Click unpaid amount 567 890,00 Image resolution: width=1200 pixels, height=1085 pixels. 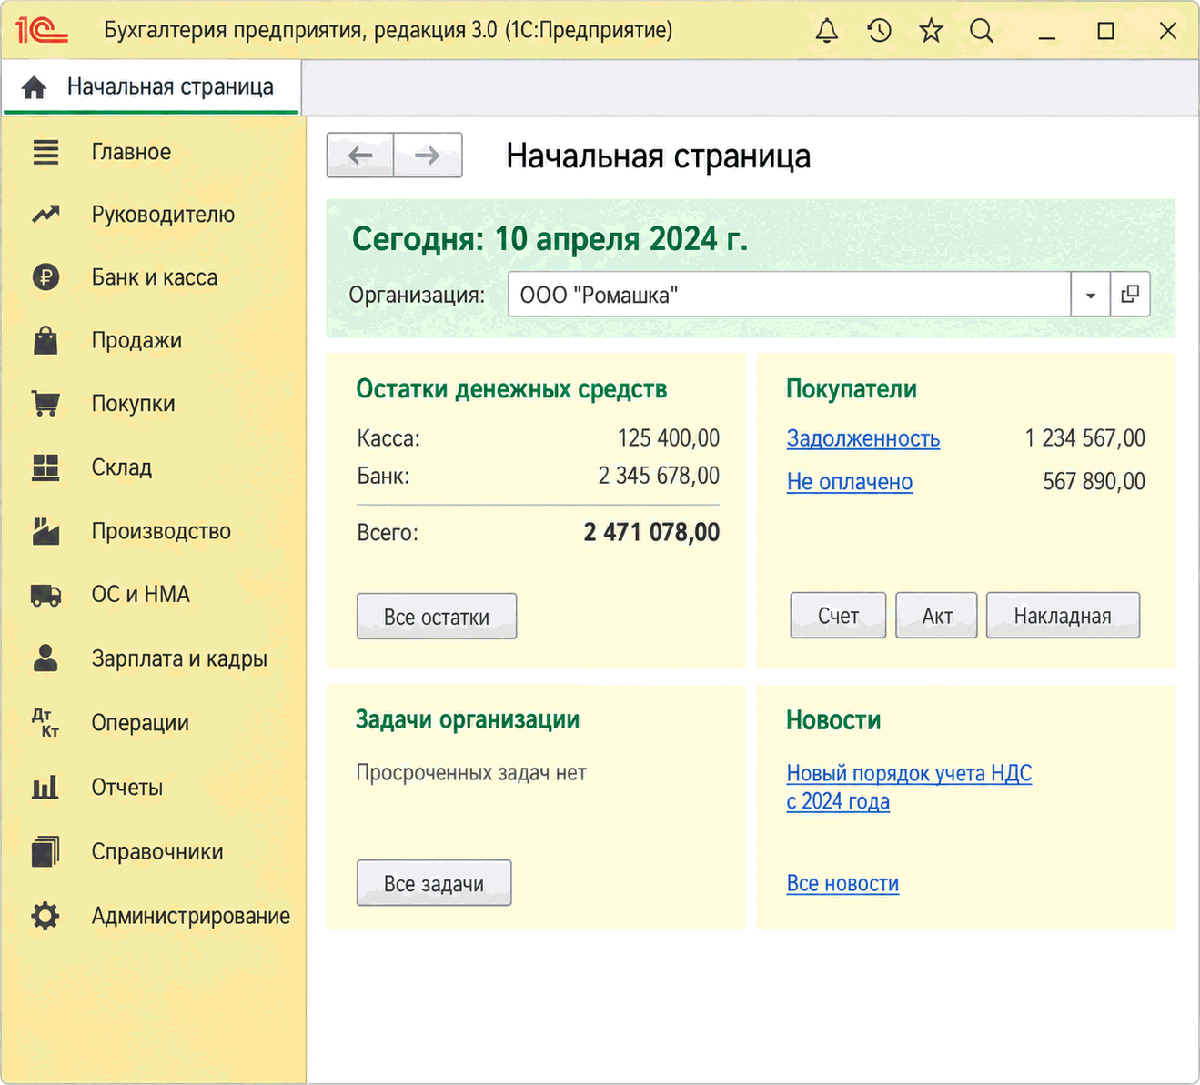tap(1095, 481)
